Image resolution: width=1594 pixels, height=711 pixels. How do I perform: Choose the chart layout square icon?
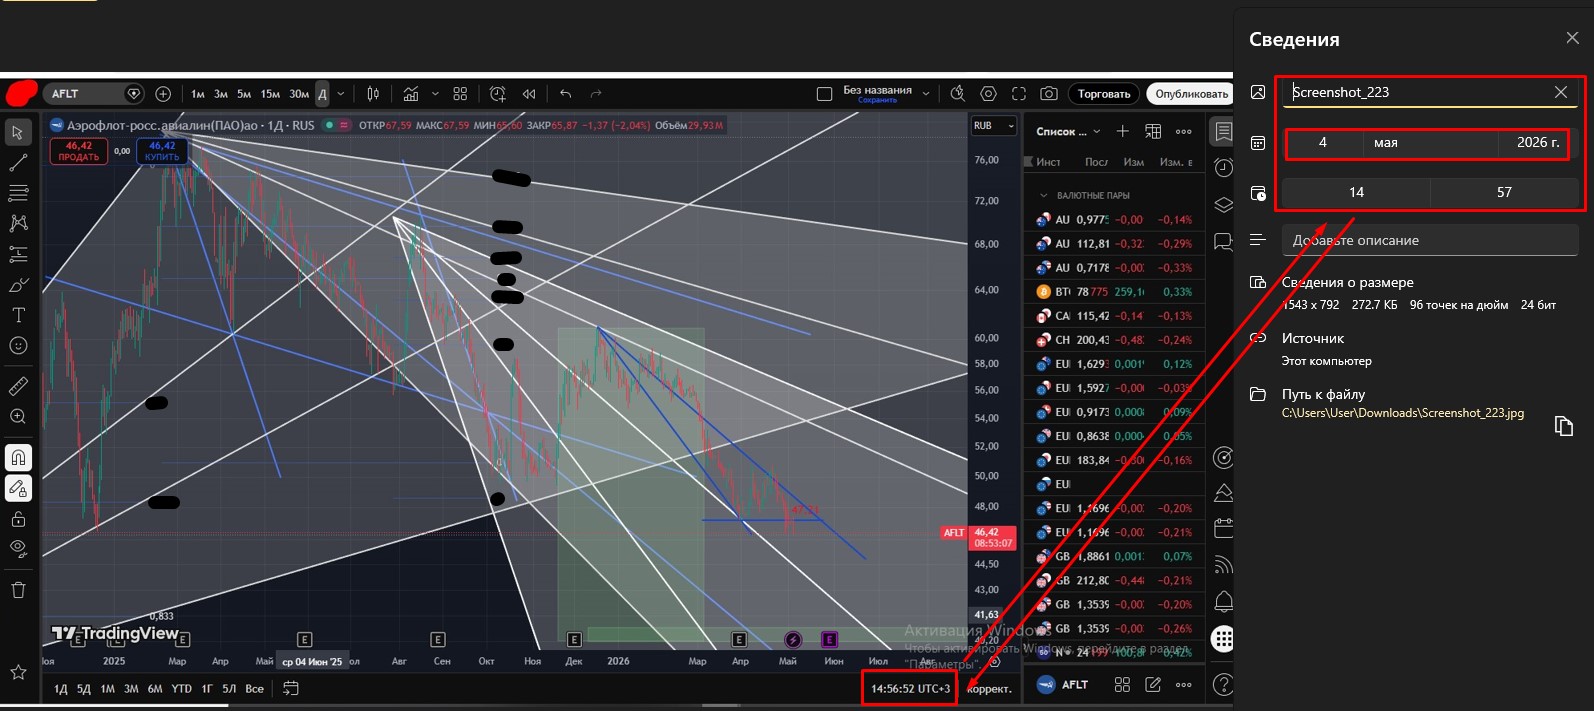point(824,94)
